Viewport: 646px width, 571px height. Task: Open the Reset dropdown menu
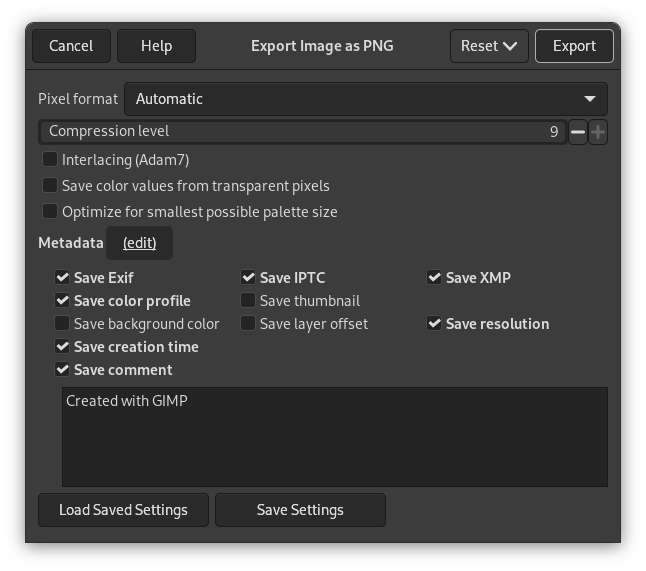489,46
